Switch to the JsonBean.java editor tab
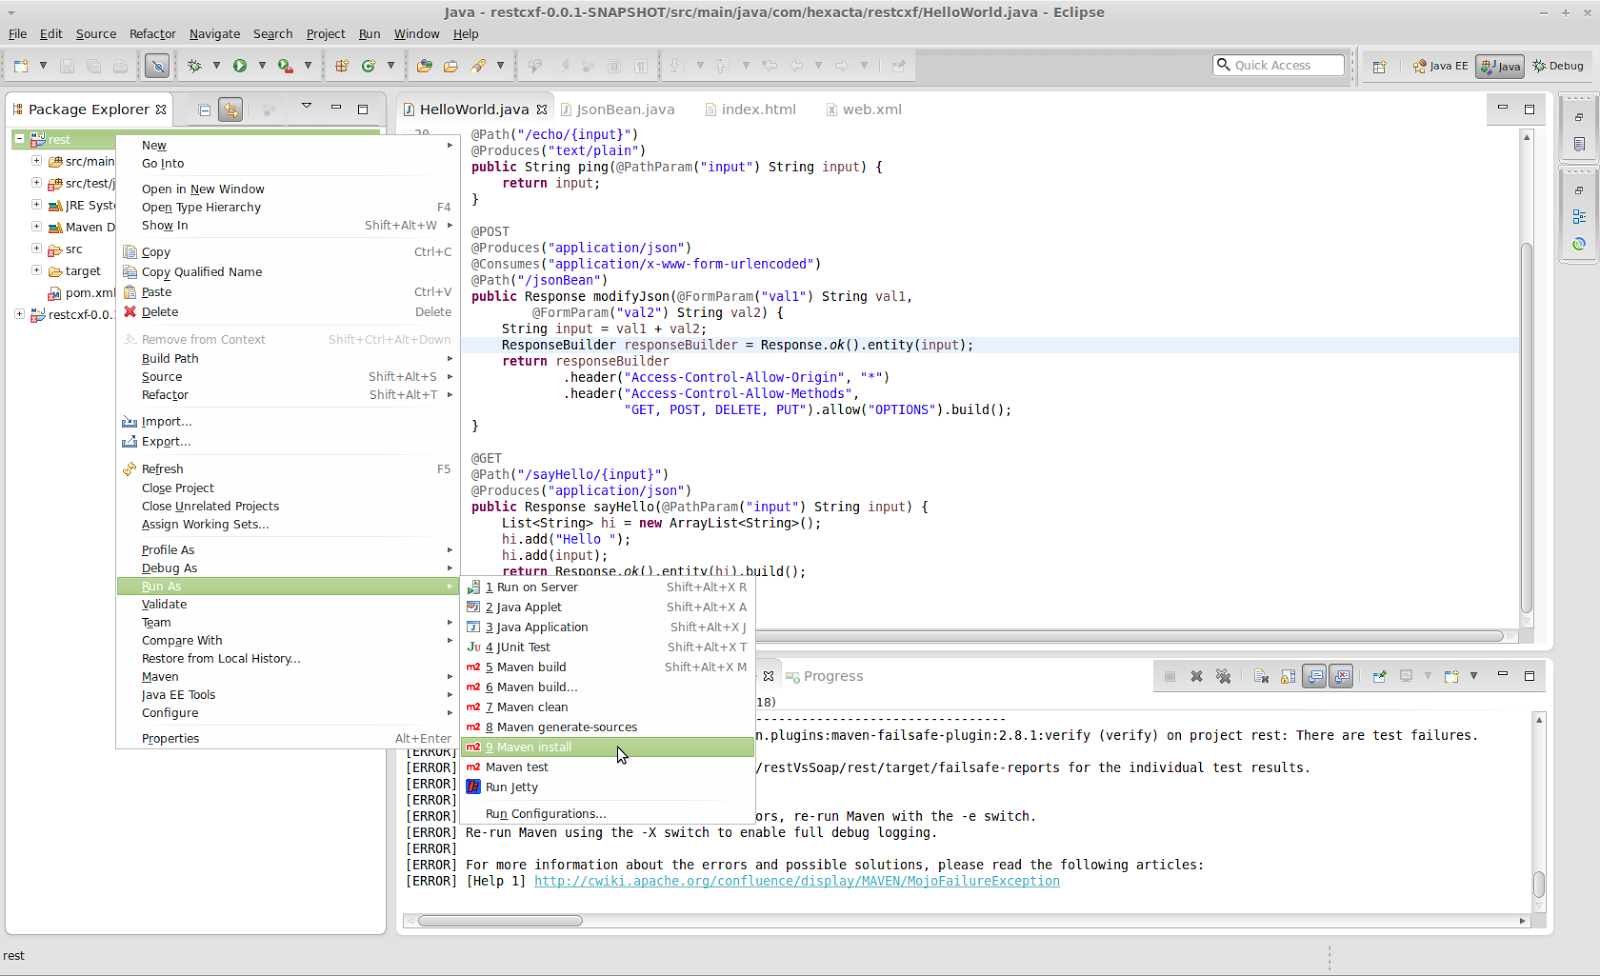This screenshot has width=1600, height=976. [617, 110]
